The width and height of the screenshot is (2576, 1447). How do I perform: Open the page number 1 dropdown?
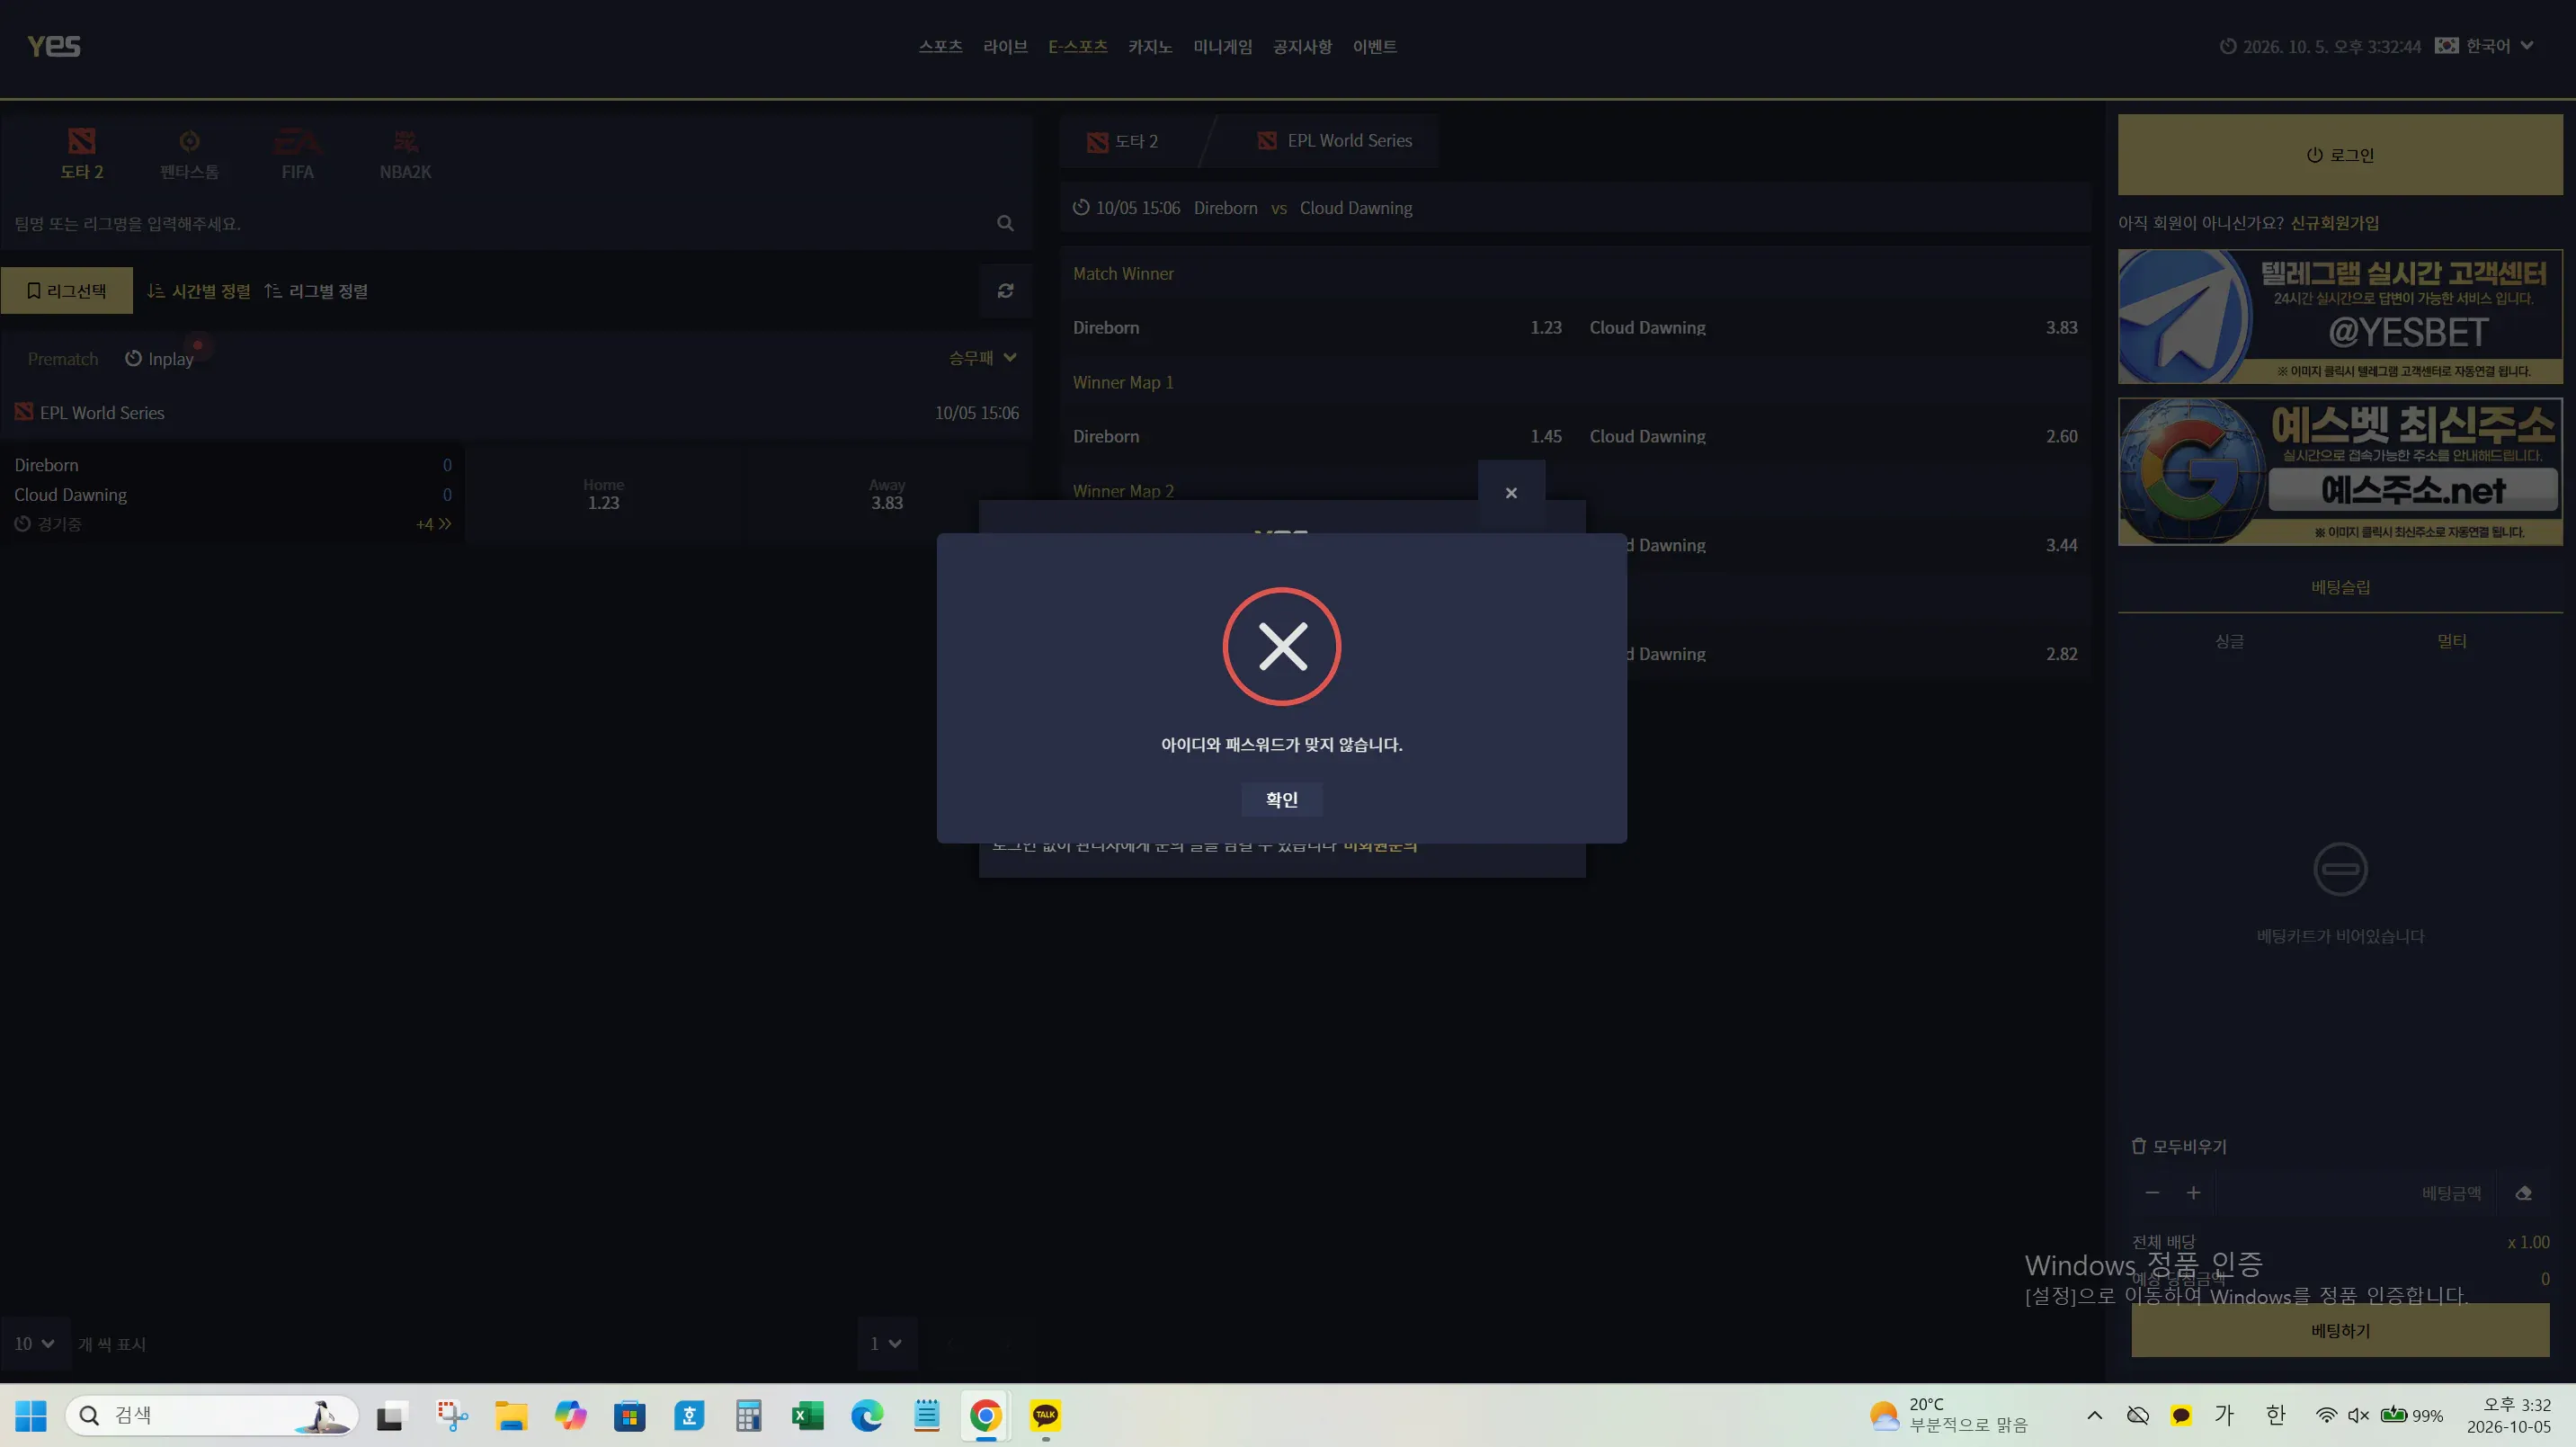tap(886, 1343)
